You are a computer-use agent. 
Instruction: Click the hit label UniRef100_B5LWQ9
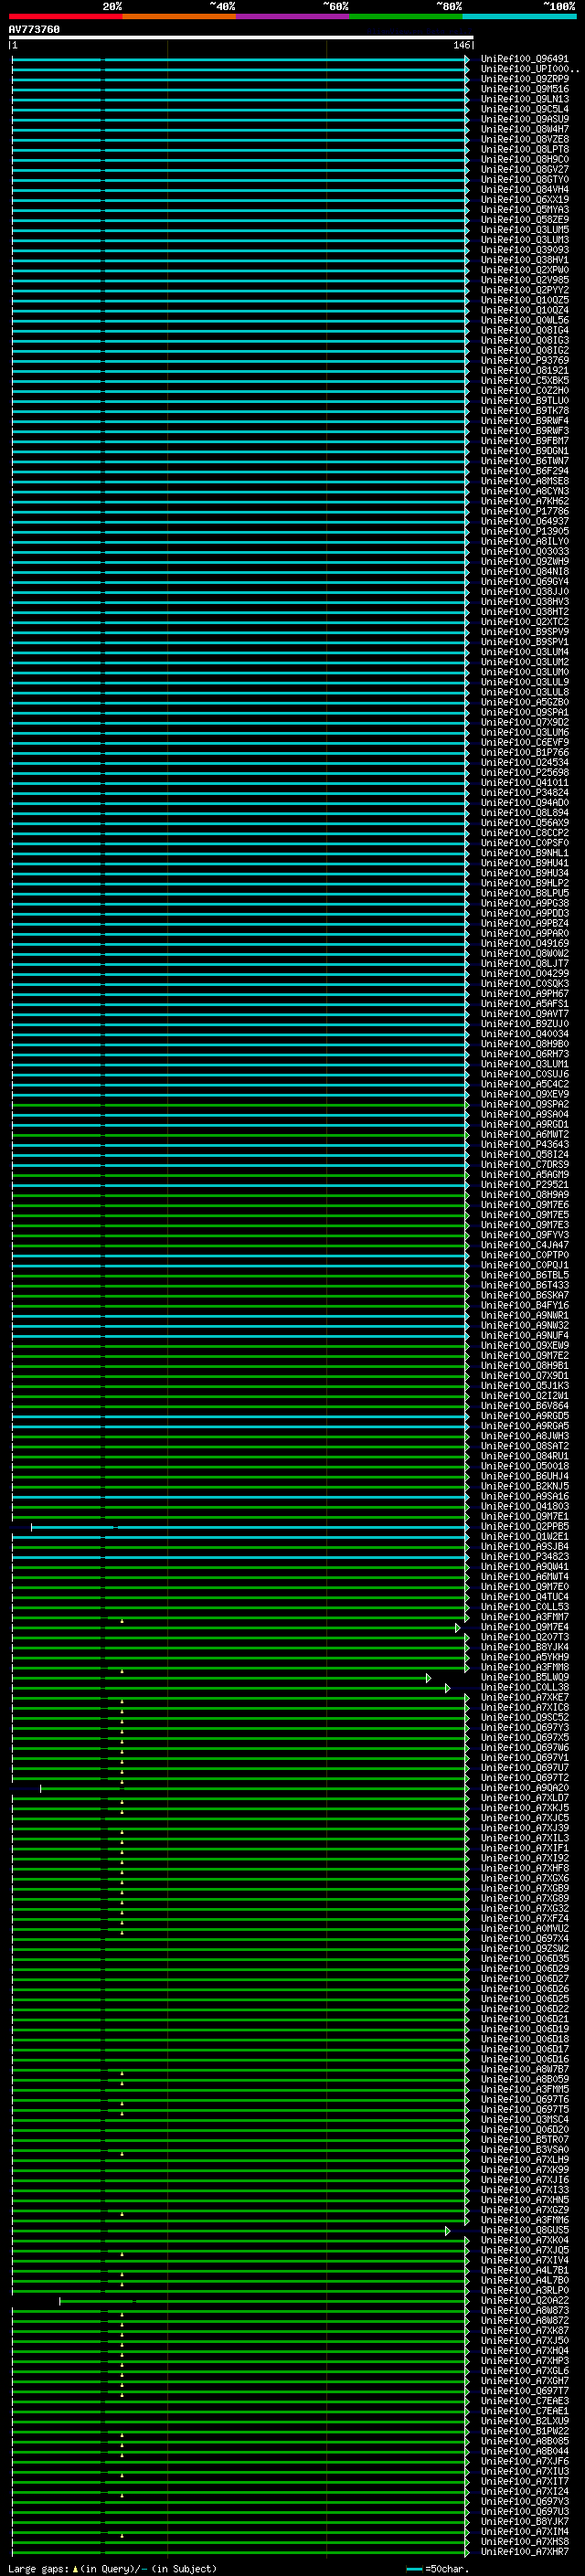(524, 1677)
